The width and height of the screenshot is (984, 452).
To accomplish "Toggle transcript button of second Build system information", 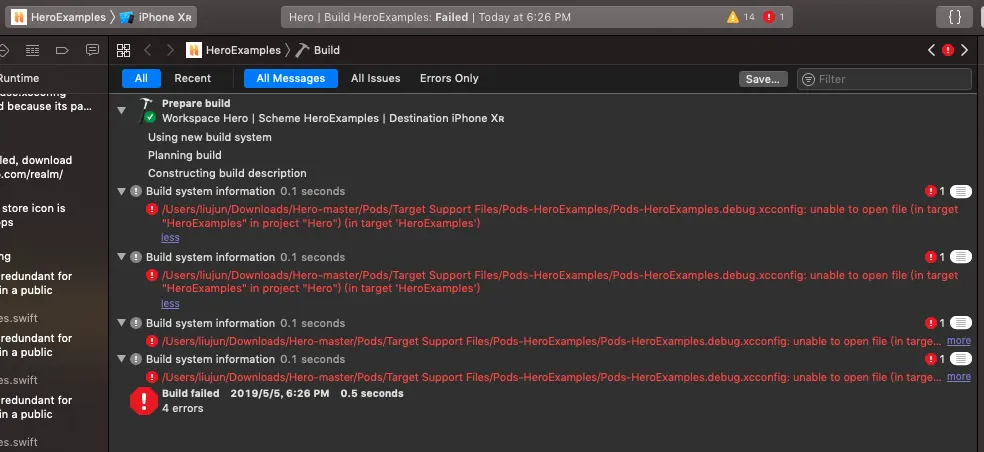I will pyautogui.click(x=960, y=257).
